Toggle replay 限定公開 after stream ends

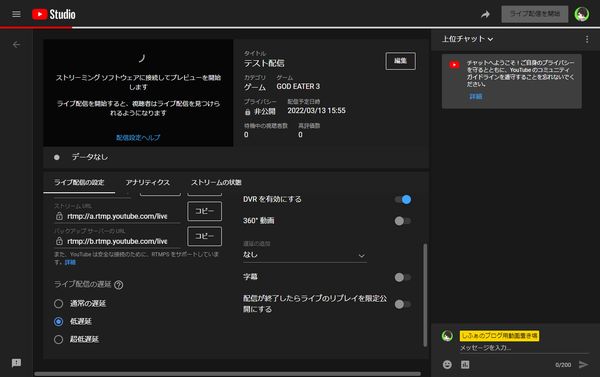pyautogui.click(x=403, y=304)
